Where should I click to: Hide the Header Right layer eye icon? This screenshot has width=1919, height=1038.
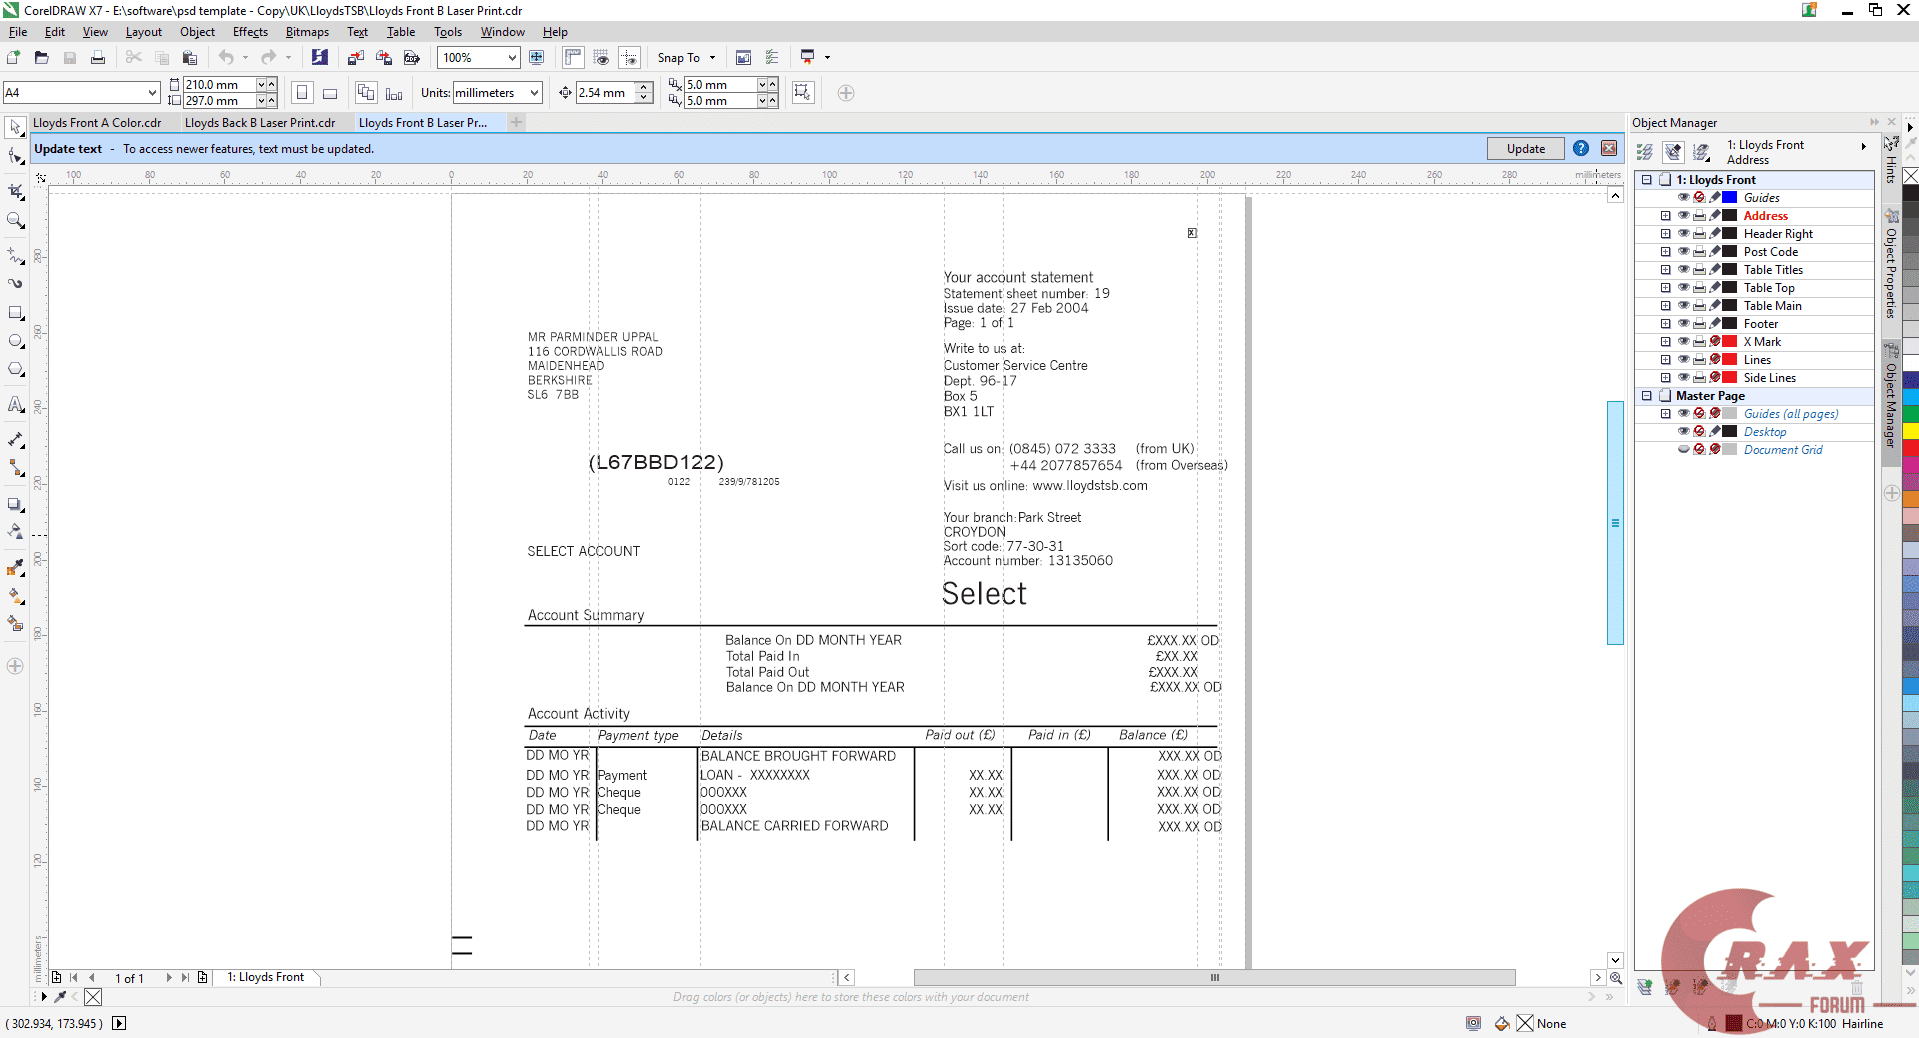point(1683,234)
